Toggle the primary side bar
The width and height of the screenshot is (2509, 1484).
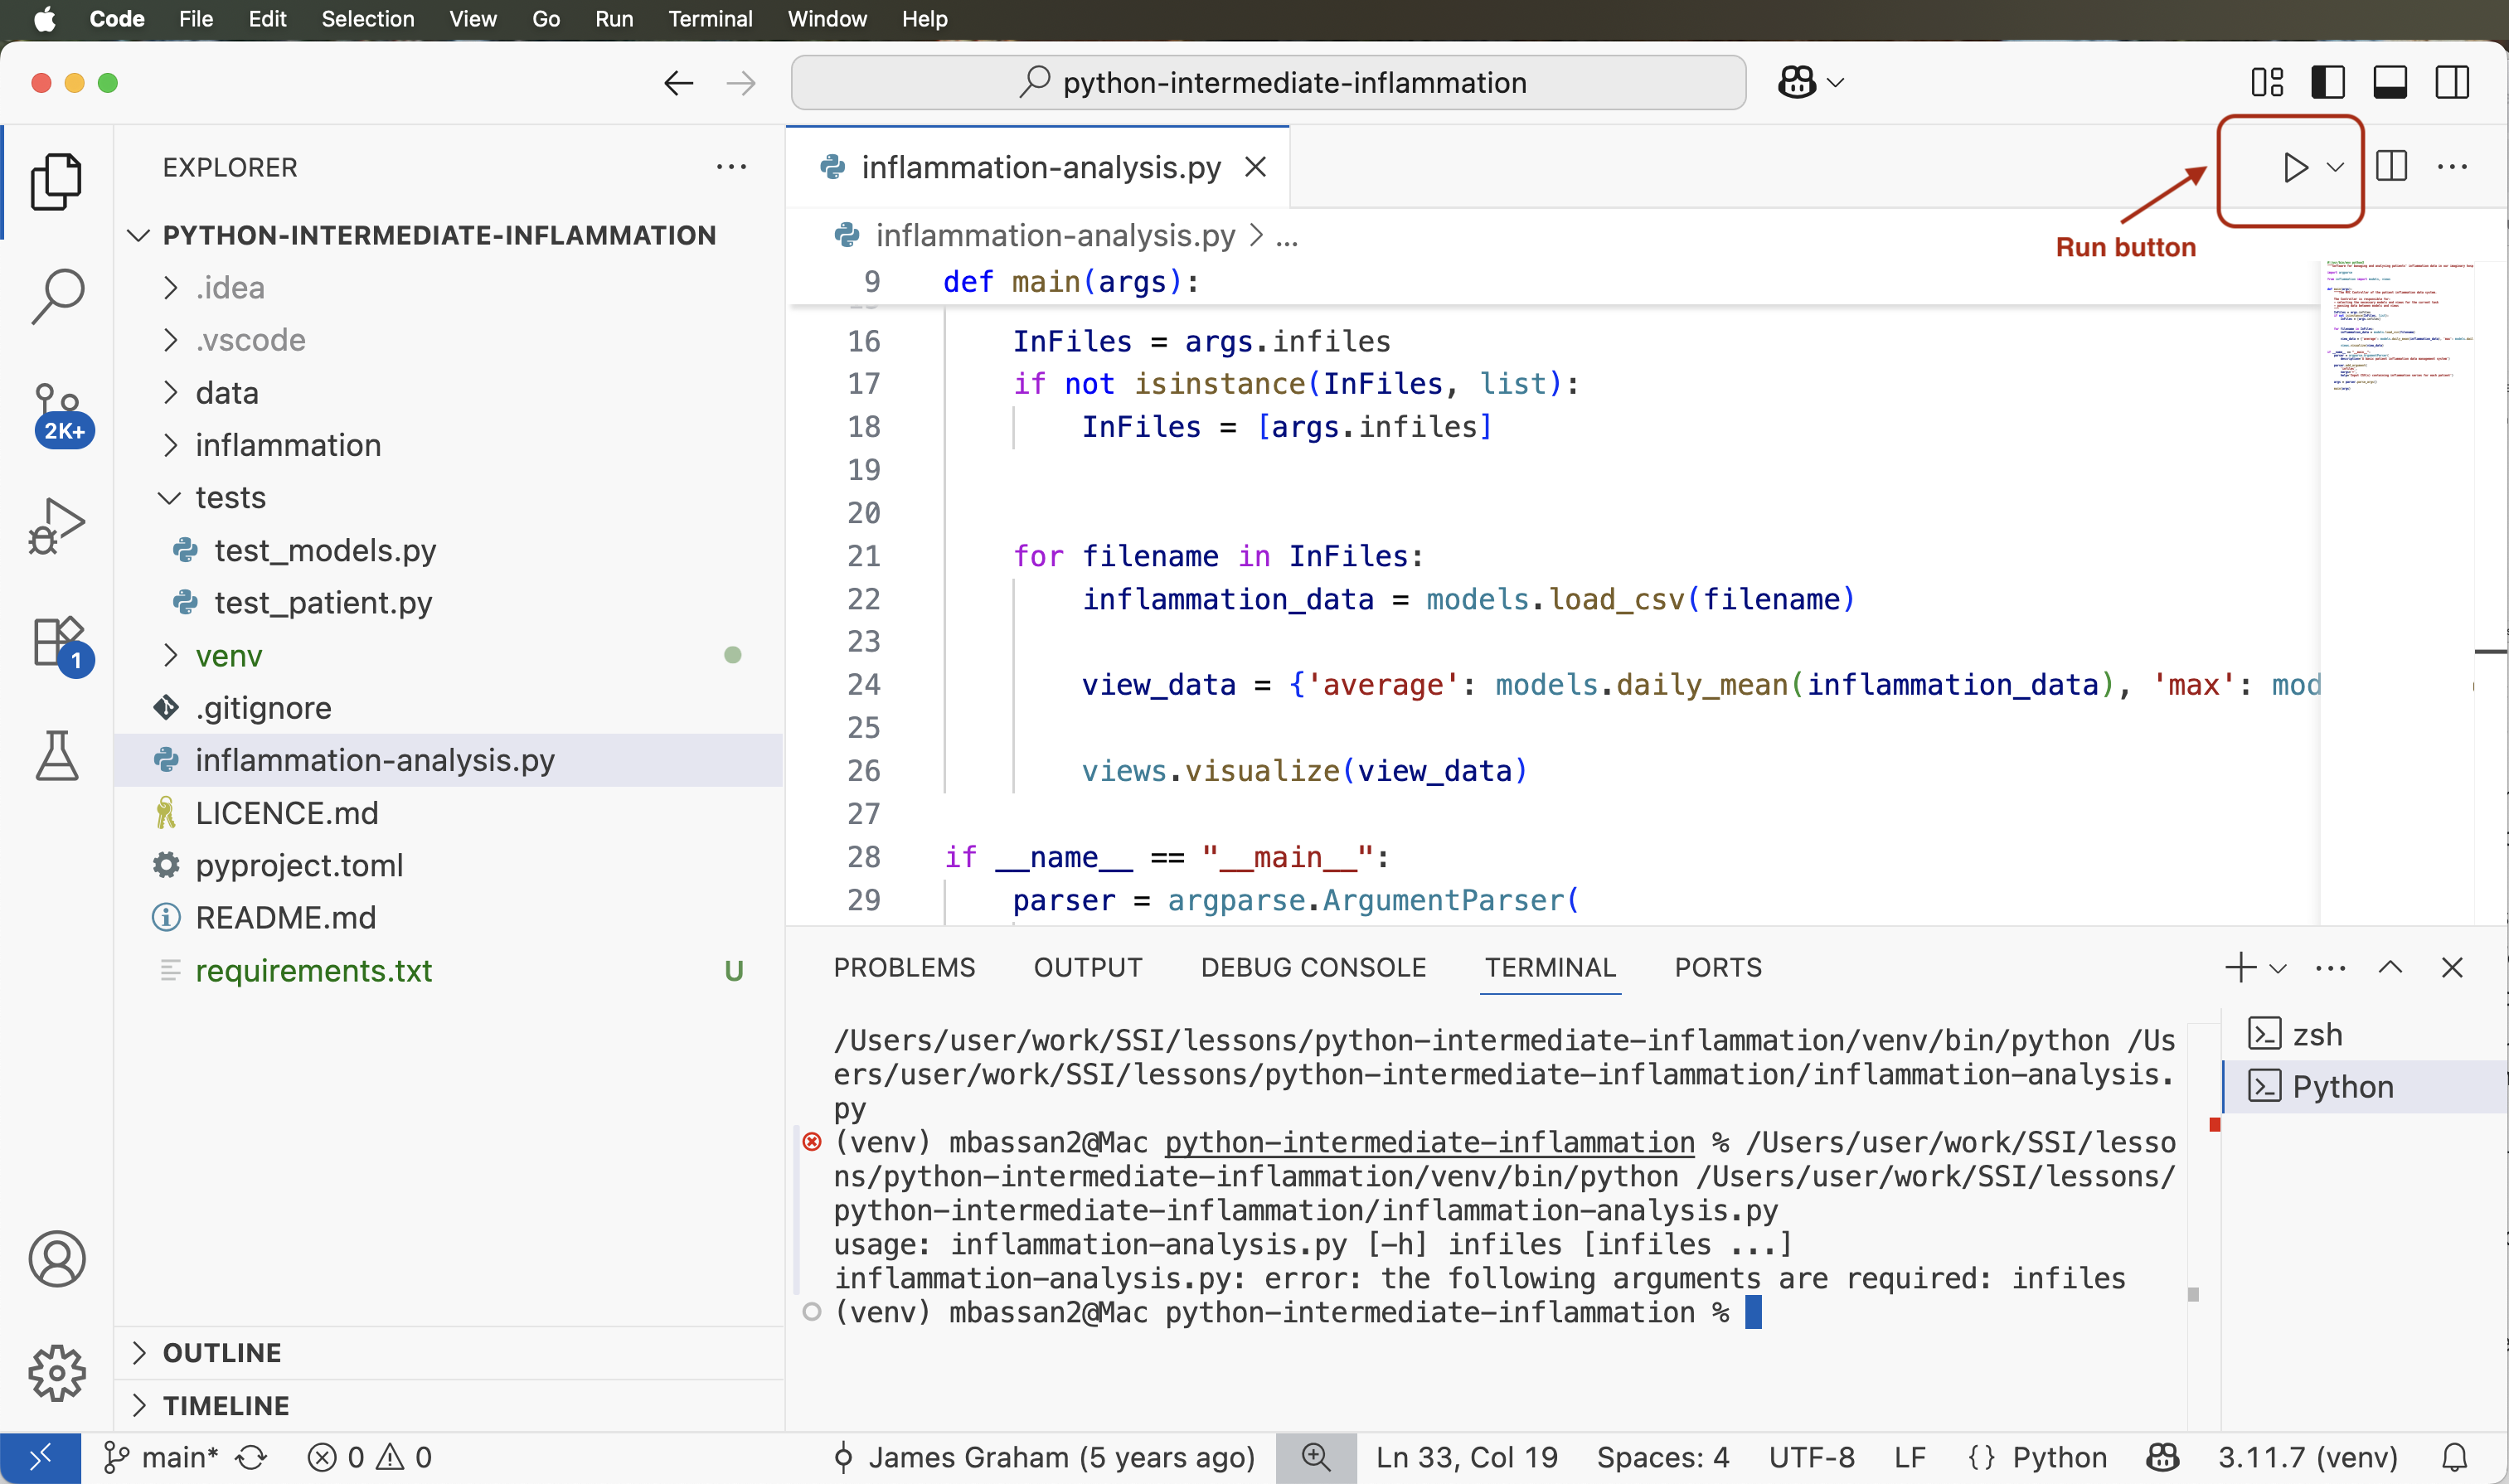[2328, 82]
